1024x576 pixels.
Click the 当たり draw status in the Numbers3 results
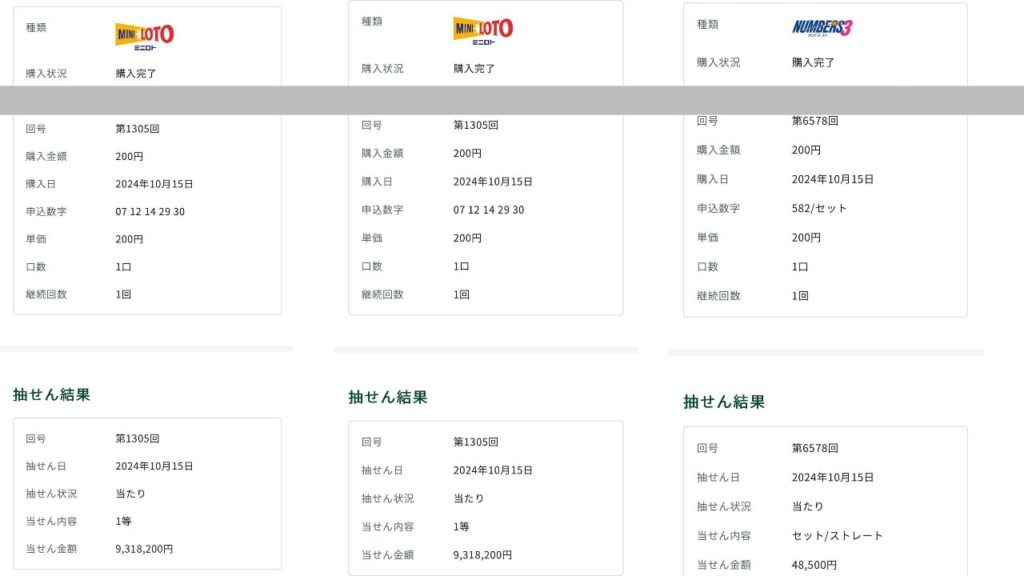point(808,507)
